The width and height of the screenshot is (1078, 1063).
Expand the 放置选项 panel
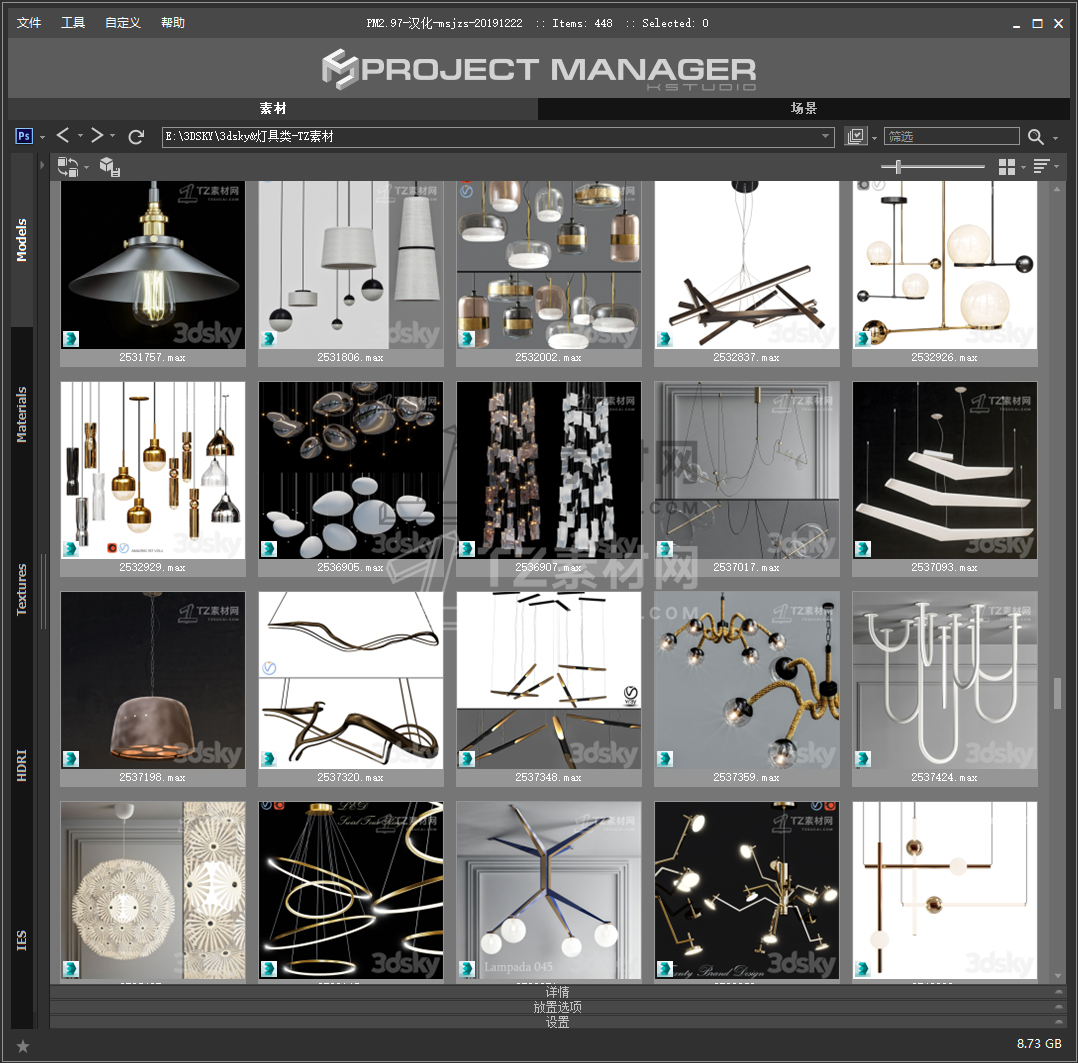(557, 1007)
